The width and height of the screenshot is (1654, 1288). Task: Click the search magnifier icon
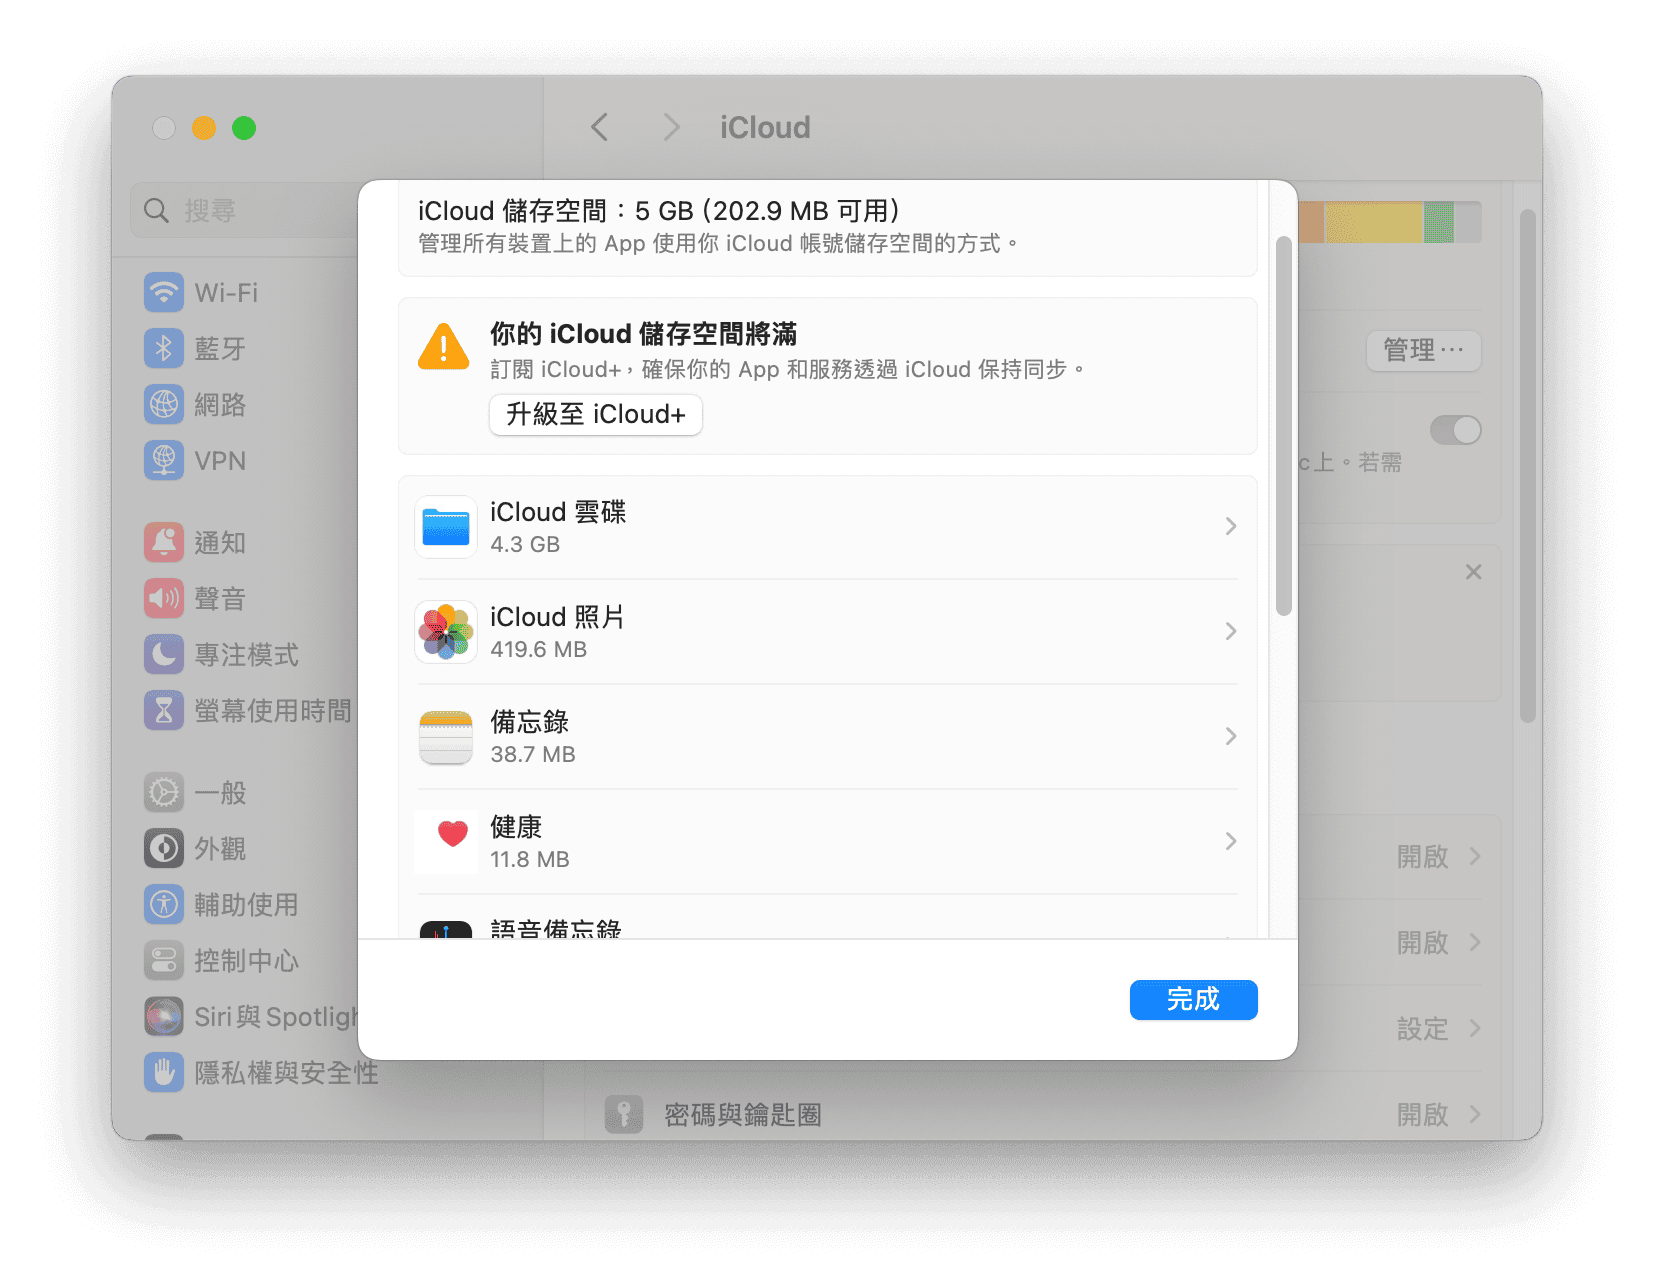156,210
